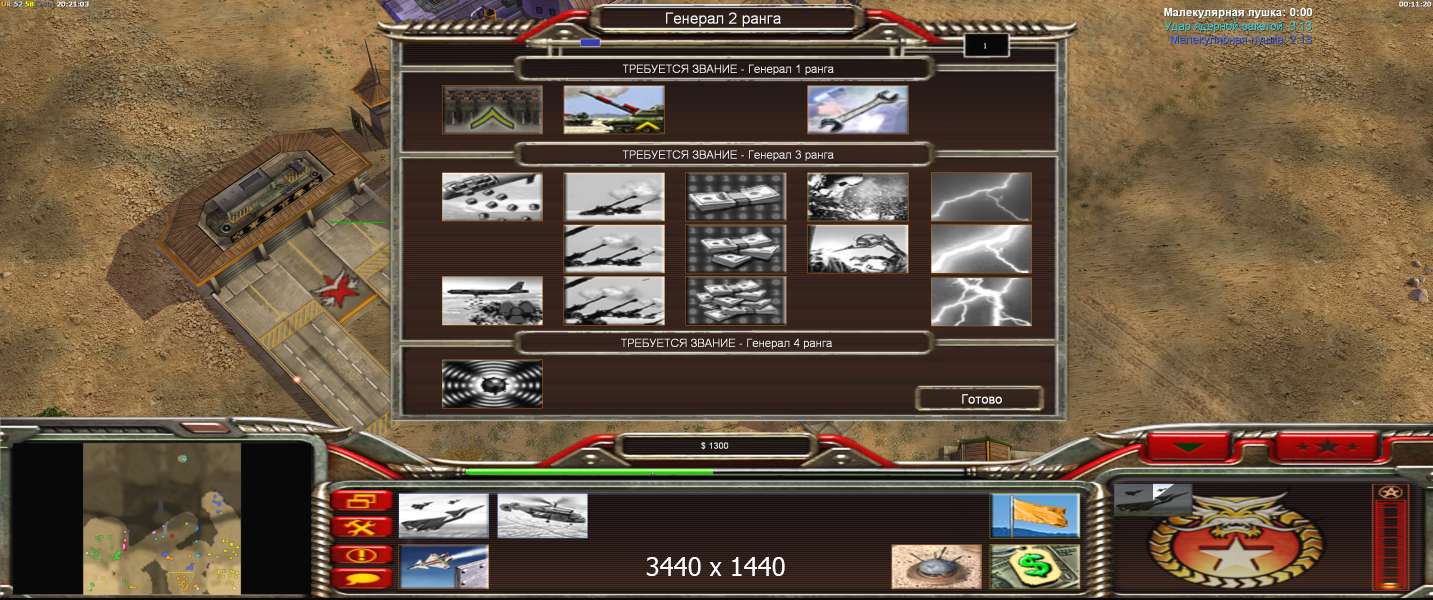Select the cluster mines bomb-drop icon
Image resolution: width=1433 pixels, height=600 pixels.
(x=493, y=197)
